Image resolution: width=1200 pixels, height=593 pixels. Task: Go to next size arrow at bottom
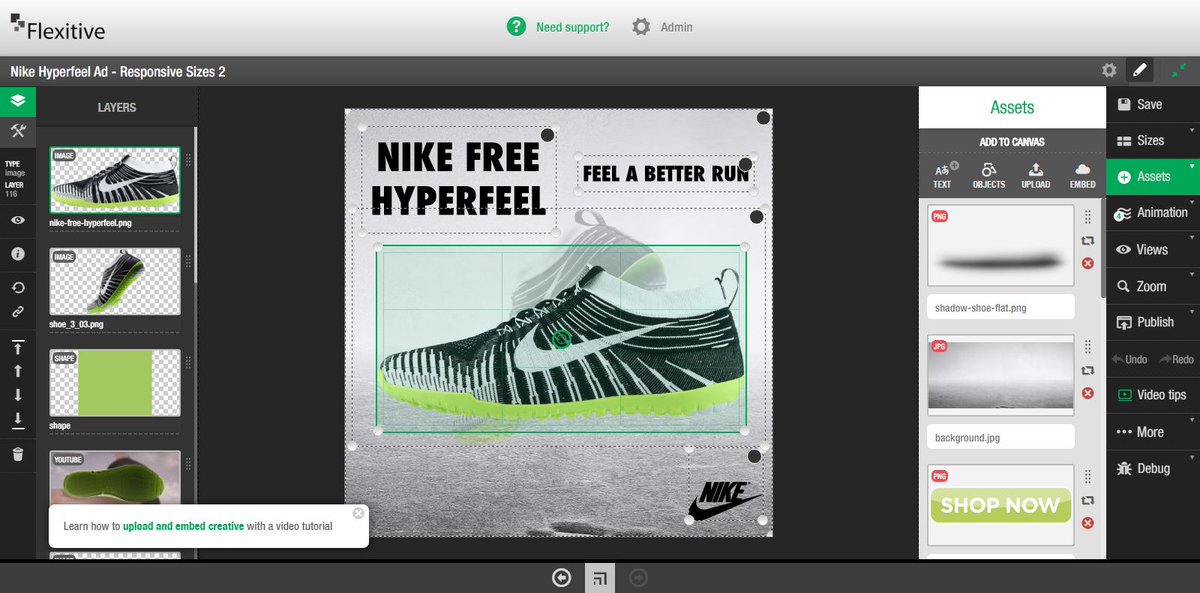coord(639,577)
